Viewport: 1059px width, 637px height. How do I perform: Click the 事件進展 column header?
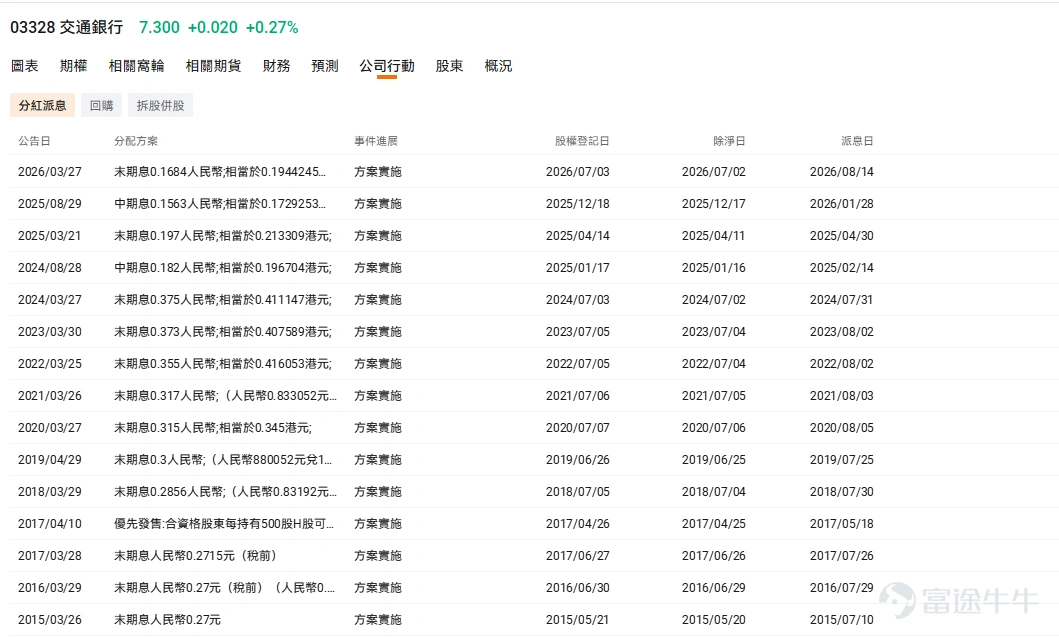point(376,141)
